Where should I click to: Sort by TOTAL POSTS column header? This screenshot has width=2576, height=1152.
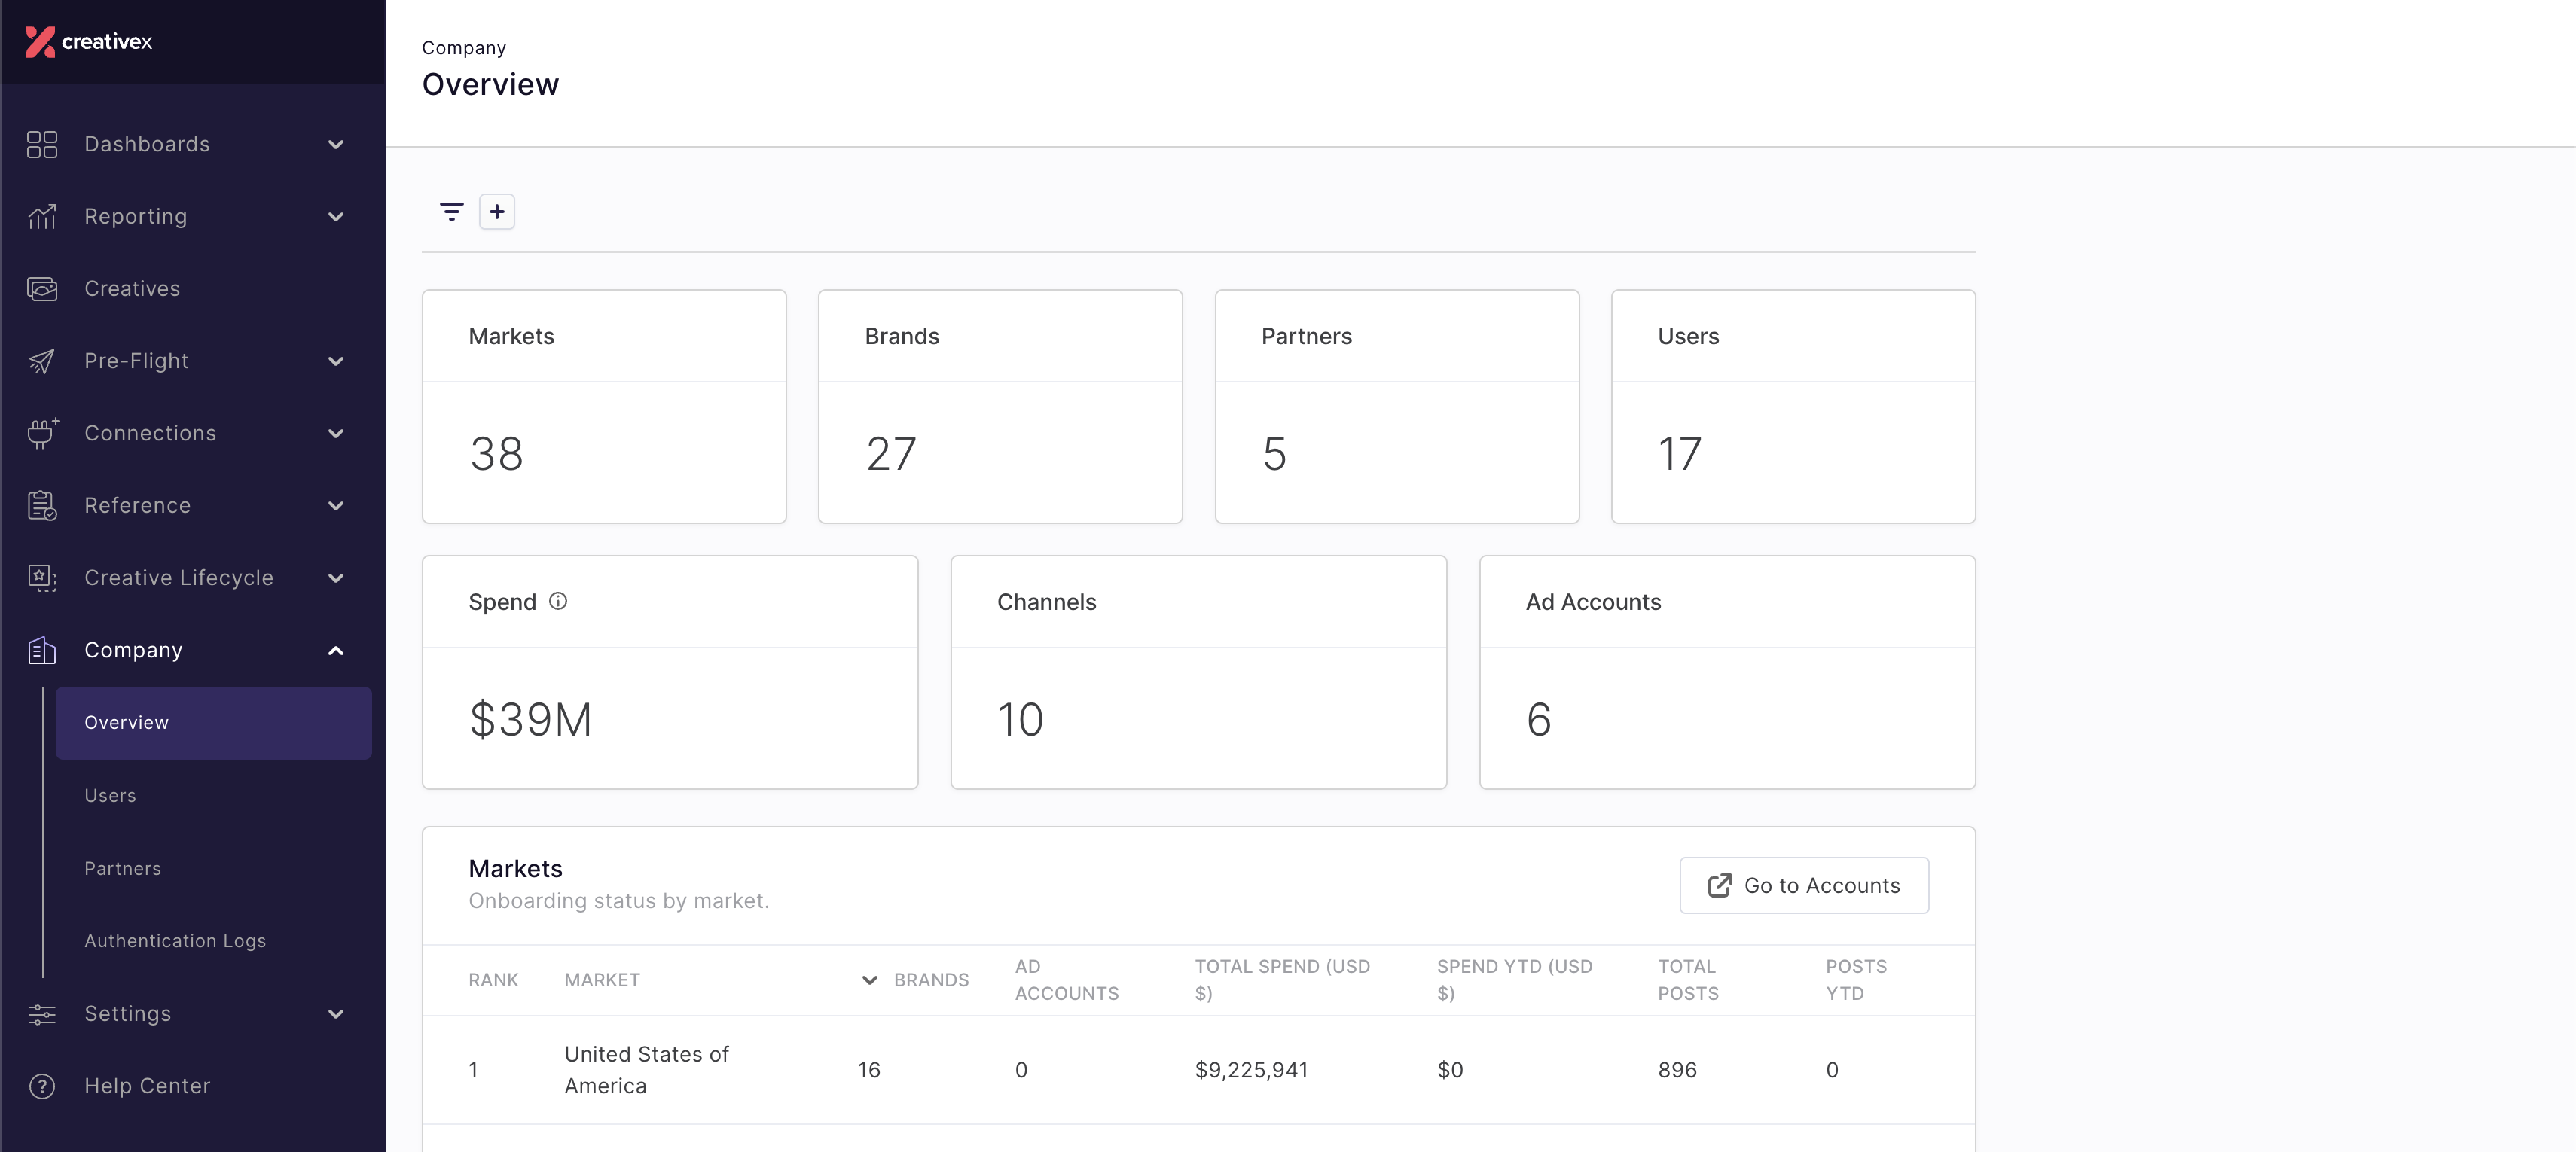pyautogui.click(x=1688, y=980)
